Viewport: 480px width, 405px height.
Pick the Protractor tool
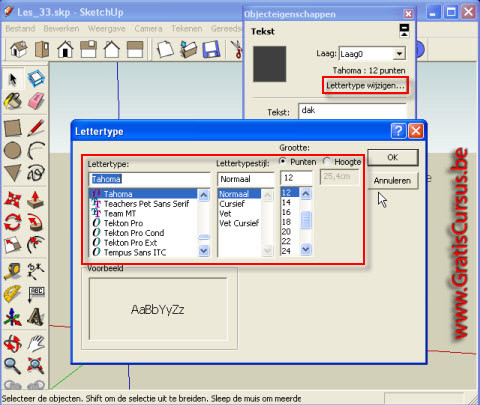click(x=13, y=294)
